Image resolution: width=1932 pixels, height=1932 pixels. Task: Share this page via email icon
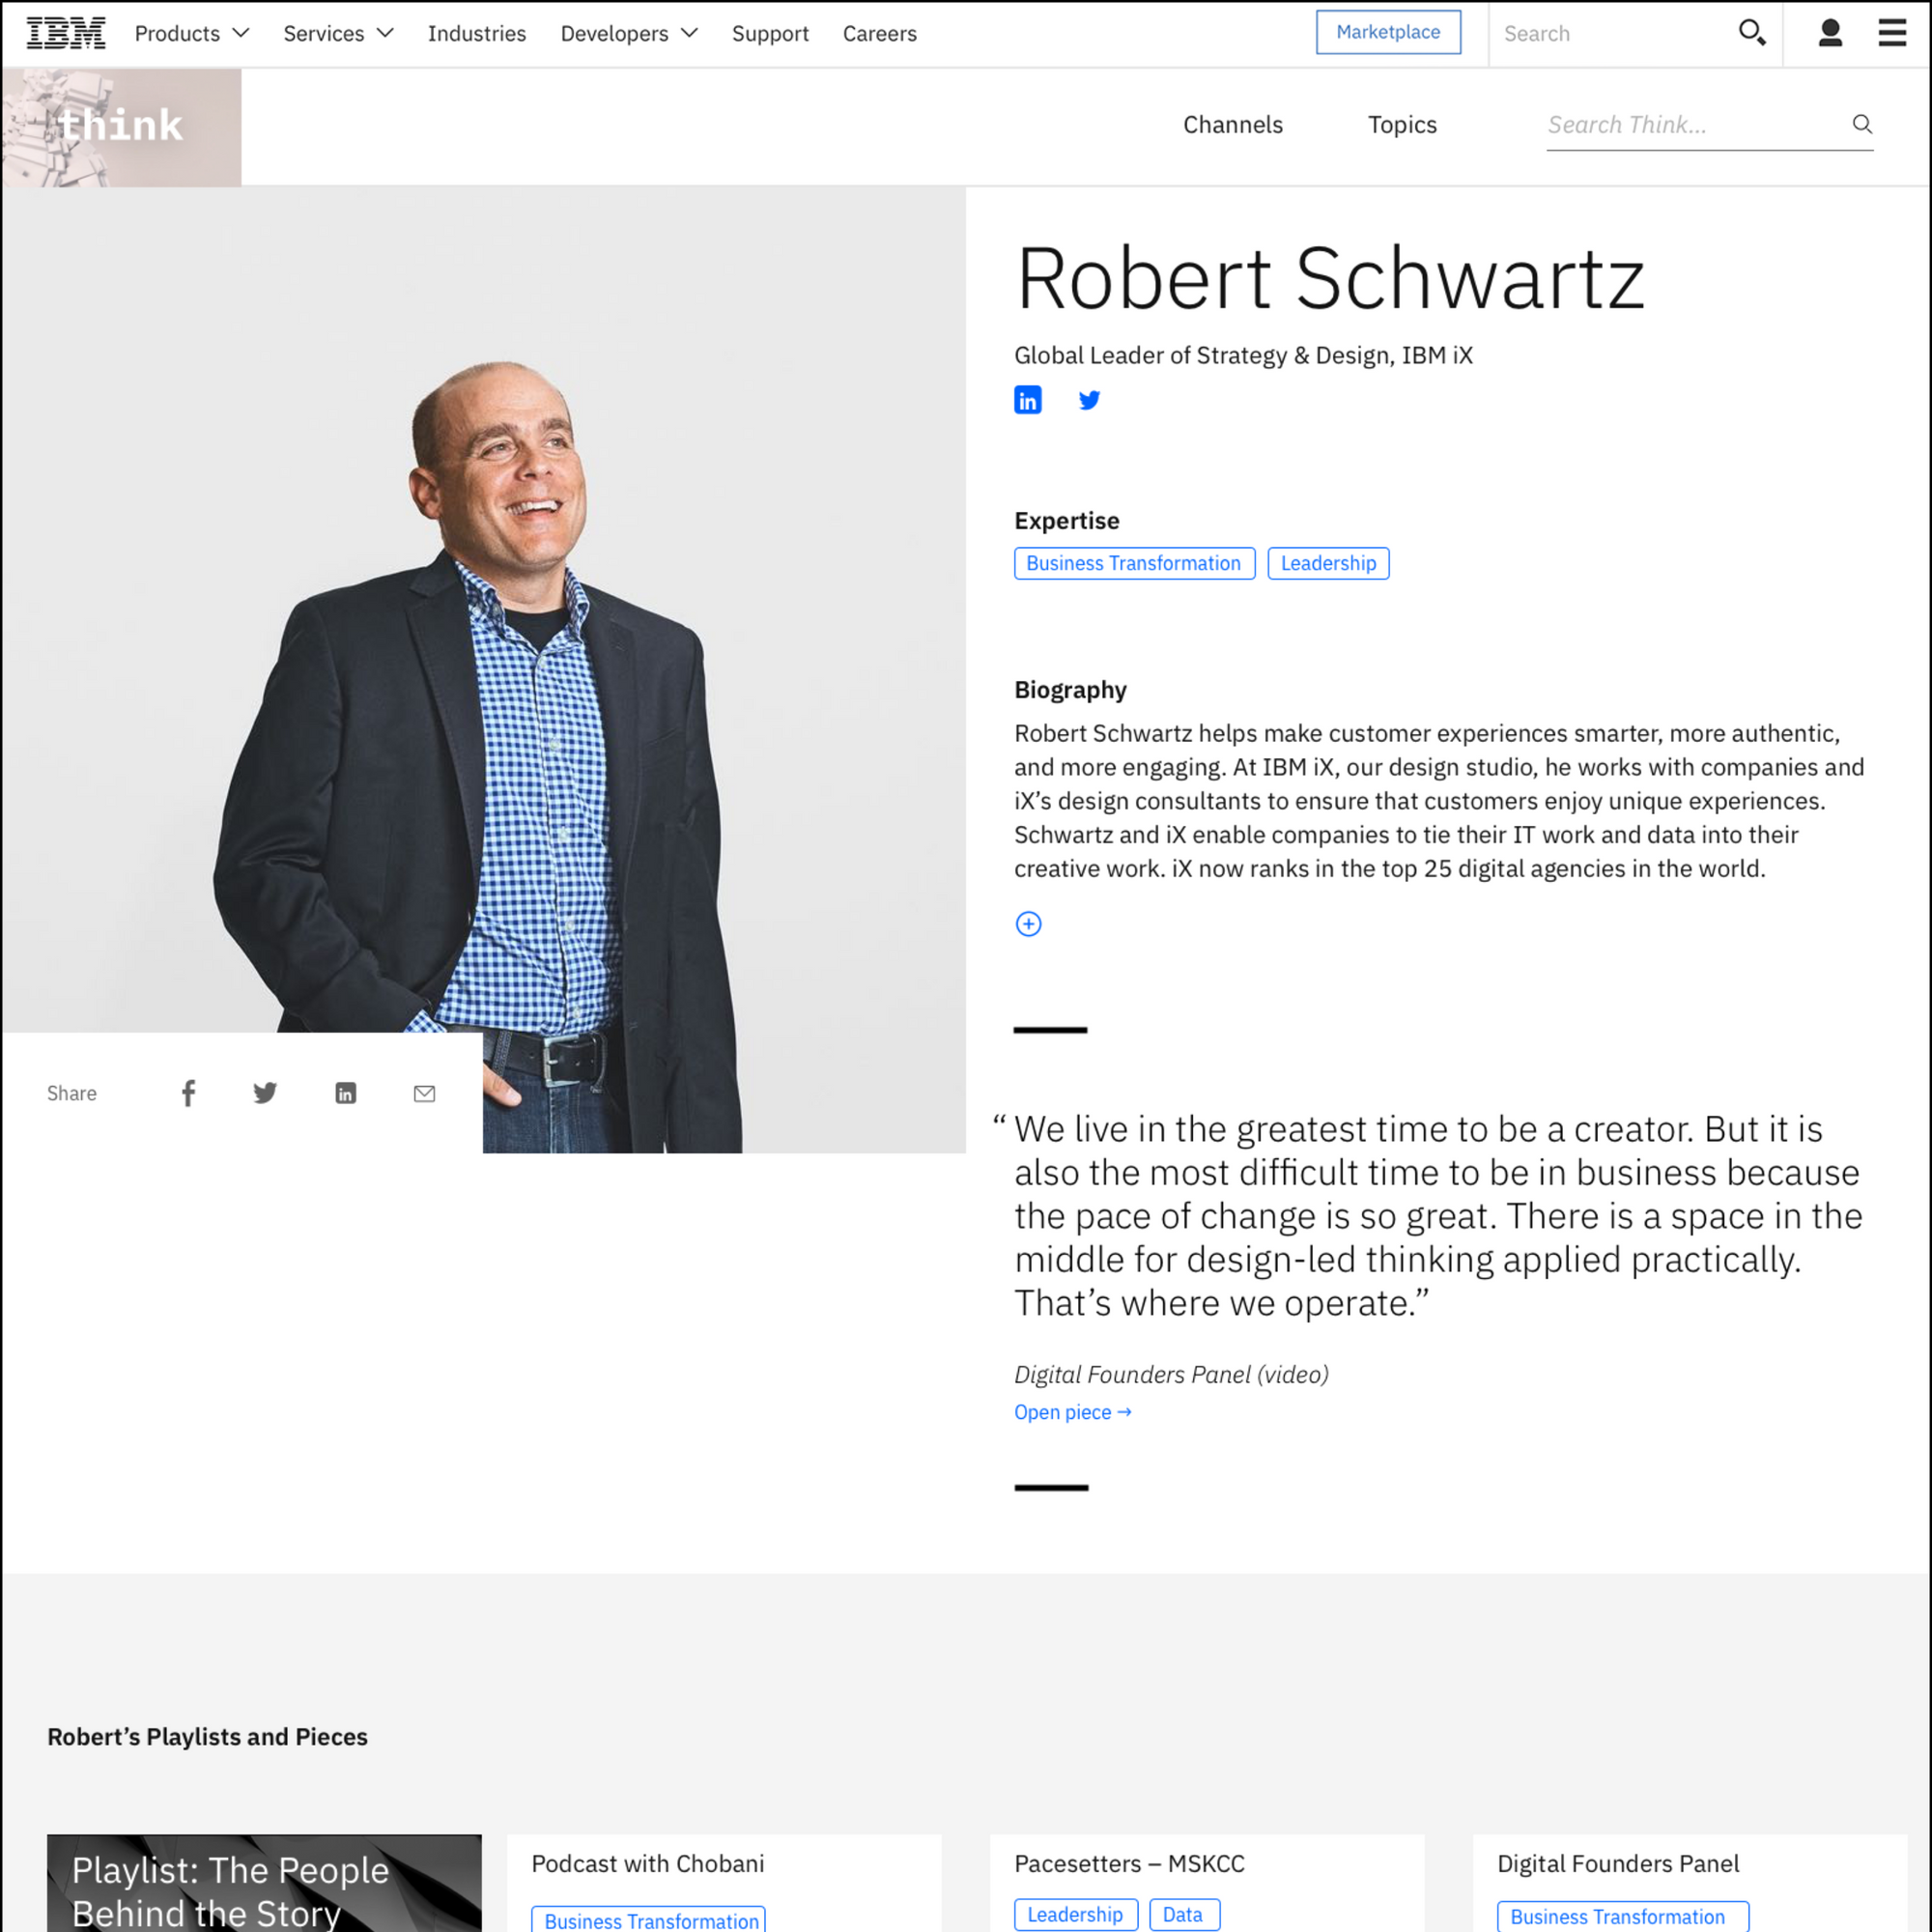425,1093
